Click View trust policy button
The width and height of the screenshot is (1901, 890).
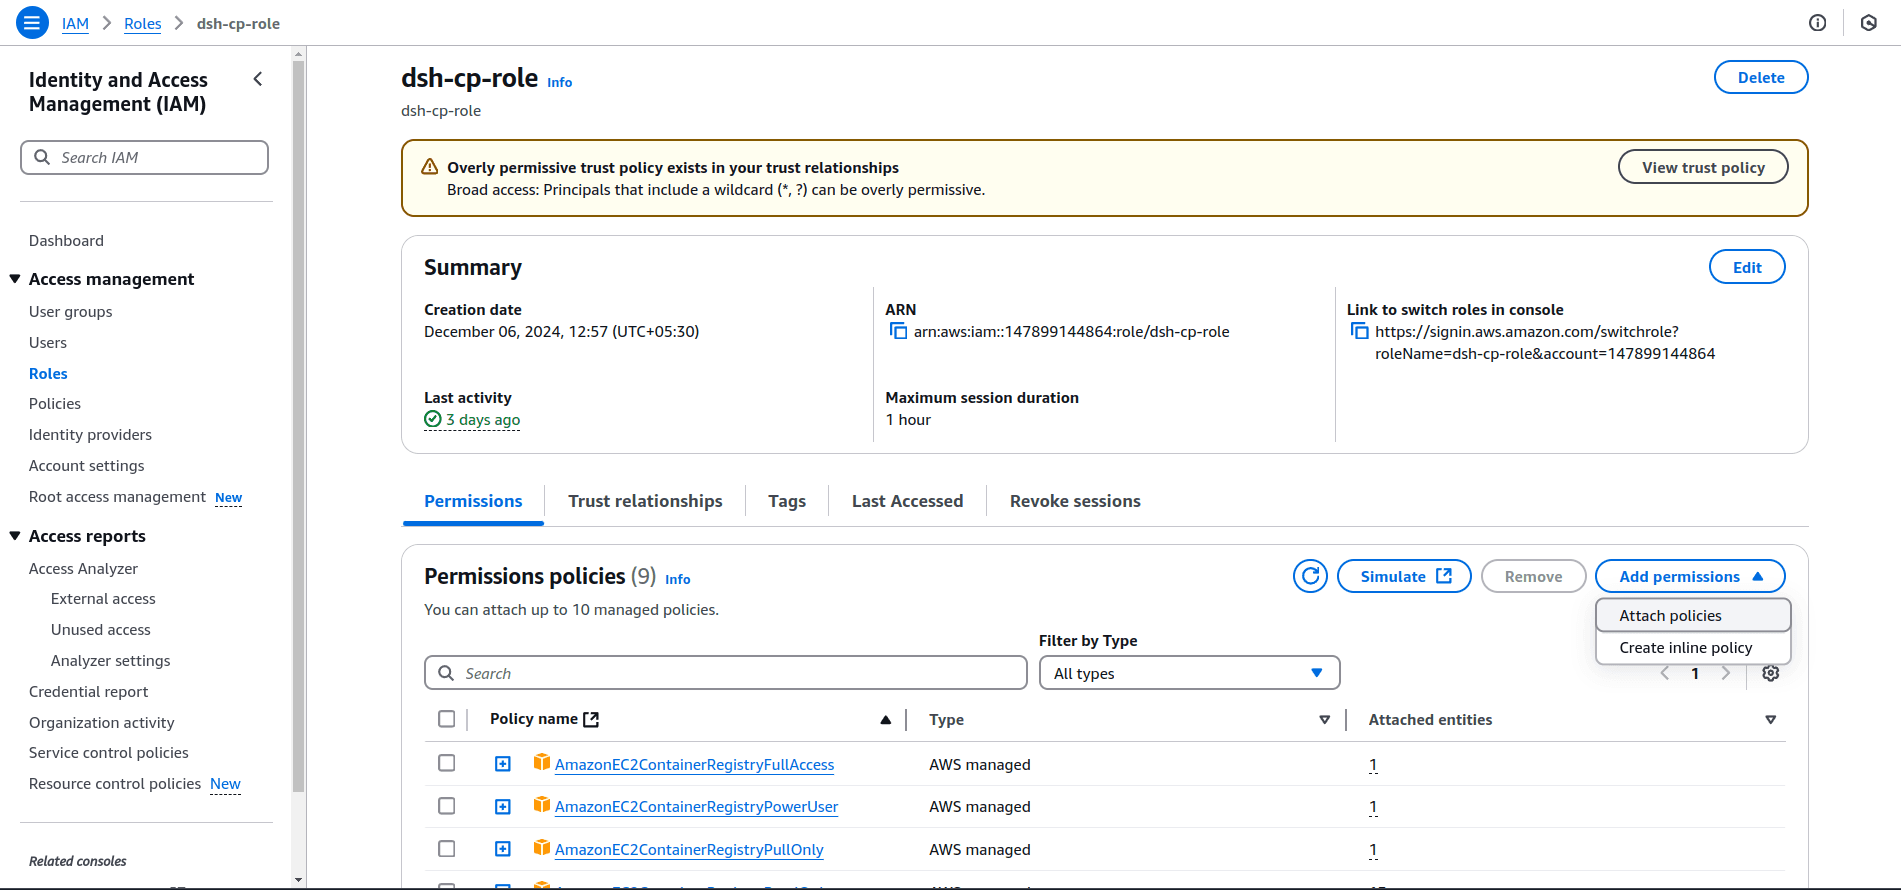(1703, 167)
